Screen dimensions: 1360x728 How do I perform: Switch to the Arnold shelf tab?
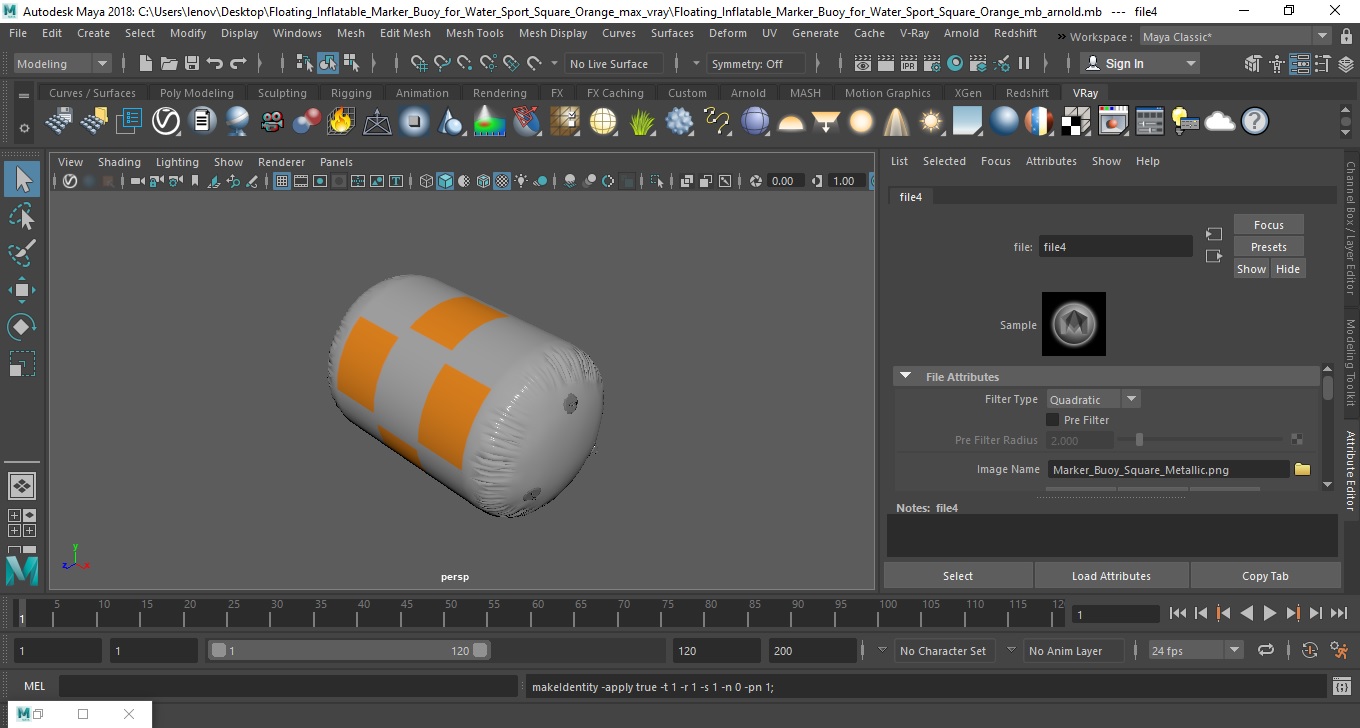point(748,93)
